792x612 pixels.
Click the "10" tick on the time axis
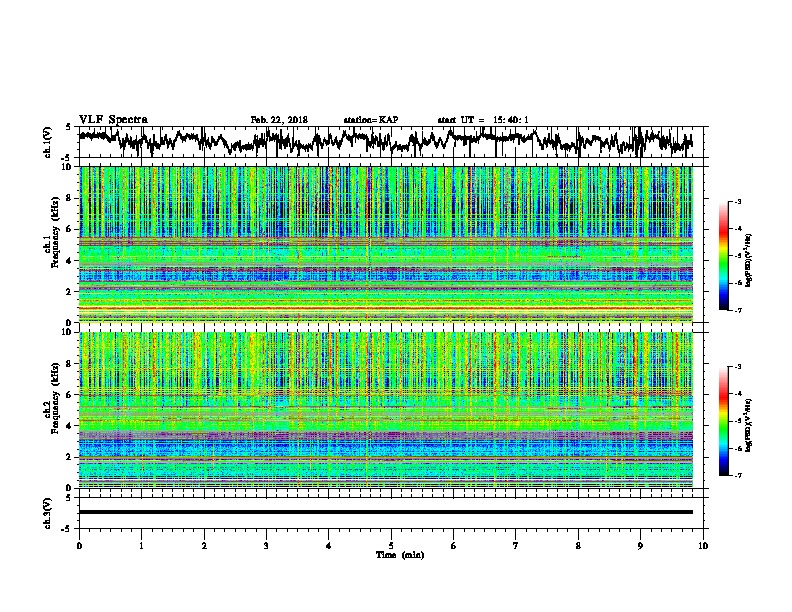703,546
